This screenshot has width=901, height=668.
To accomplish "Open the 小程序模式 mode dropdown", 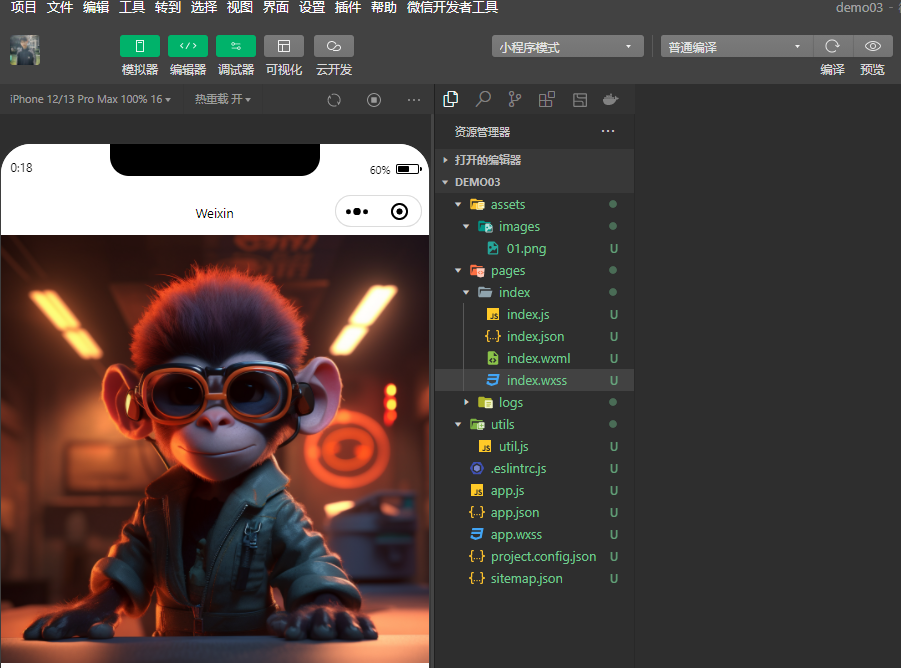I will tap(568, 47).
